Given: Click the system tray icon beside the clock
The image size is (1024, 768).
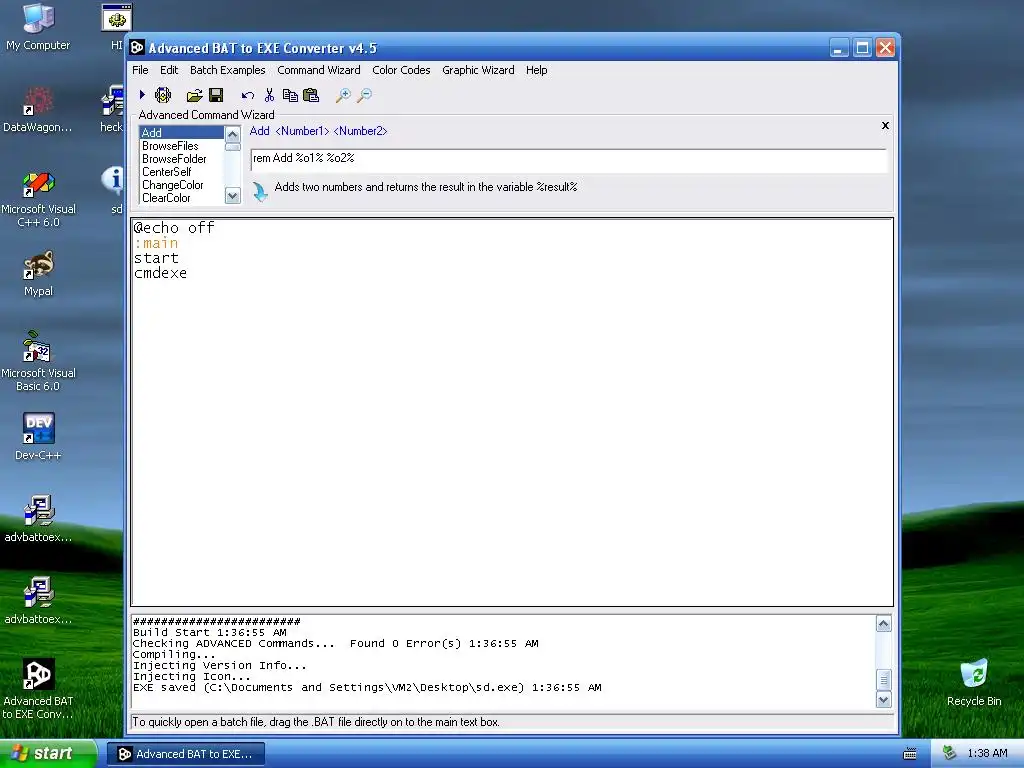Looking at the screenshot, I should point(949,753).
